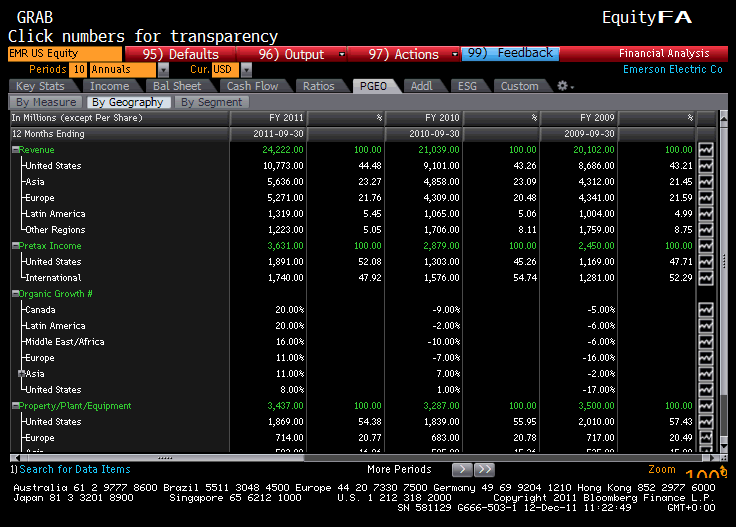Open chart icon for the Revenue row

pos(705,150)
